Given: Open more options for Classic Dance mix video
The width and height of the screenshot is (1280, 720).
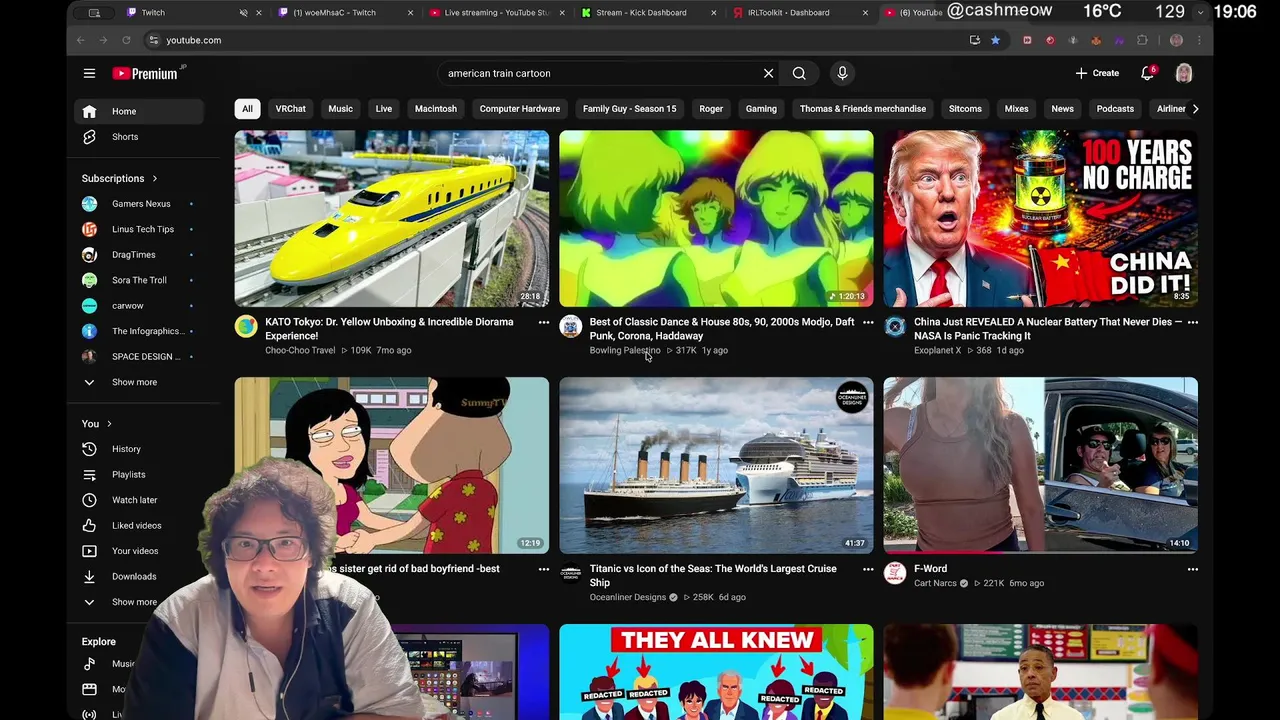Looking at the screenshot, I should point(868,322).
